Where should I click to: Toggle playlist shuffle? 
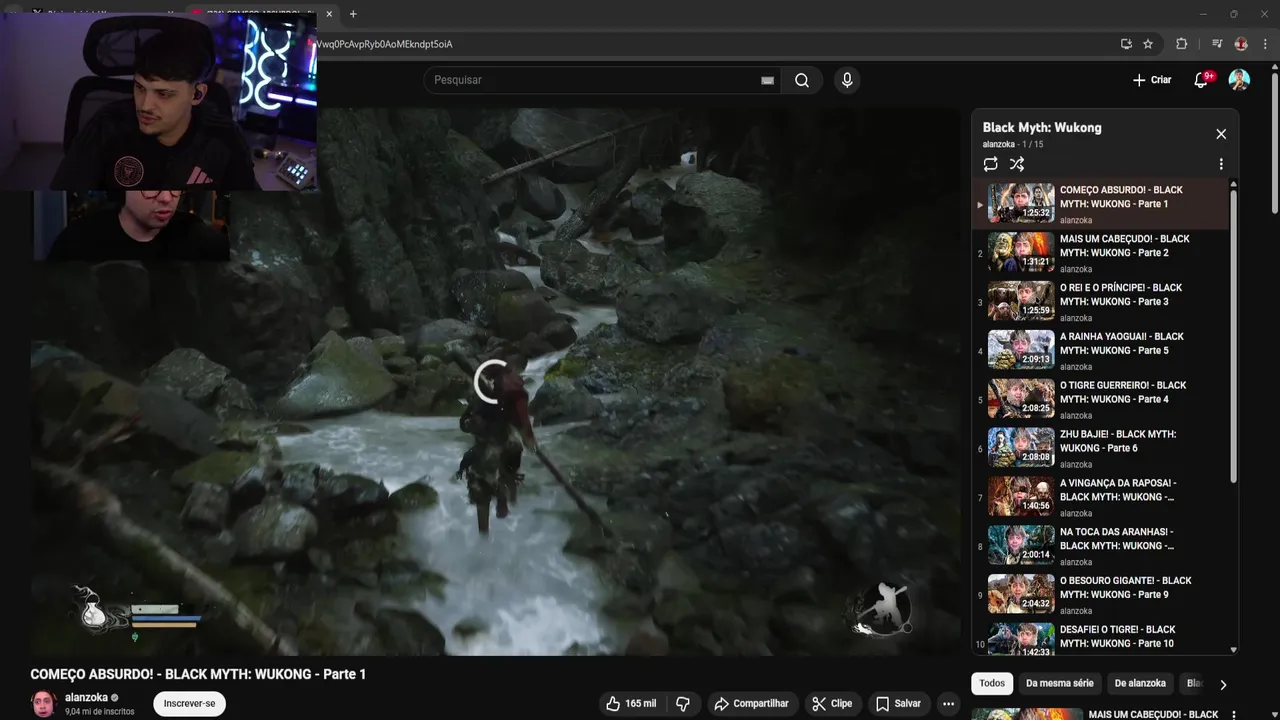tap(1017, 164)
